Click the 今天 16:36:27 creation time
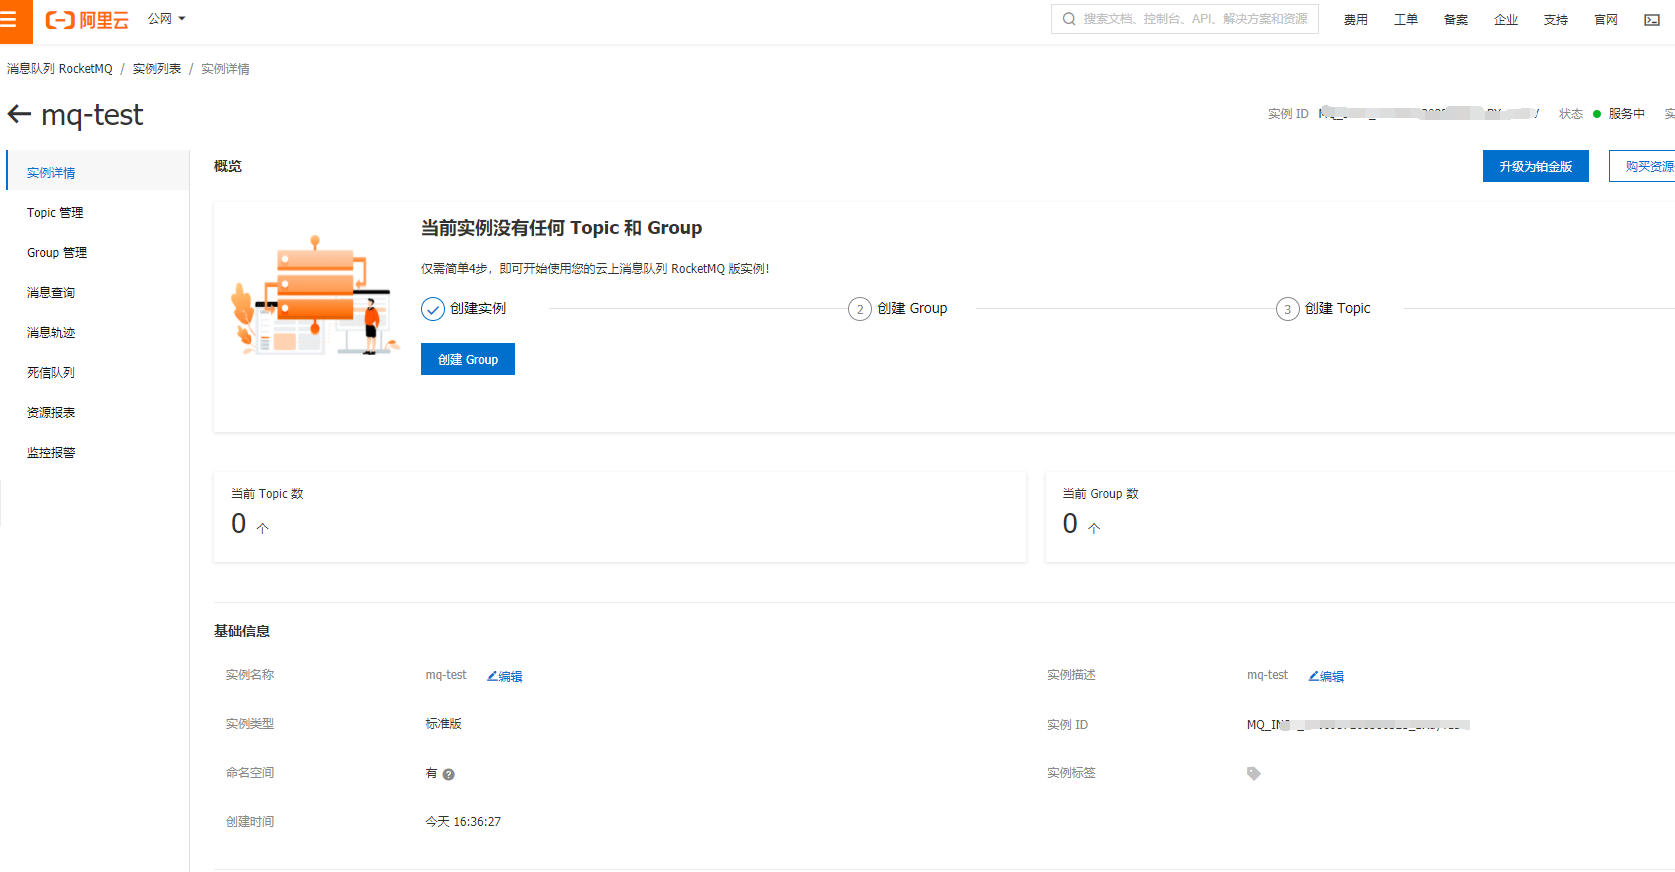1675x872 pixels. coord(463,821)
